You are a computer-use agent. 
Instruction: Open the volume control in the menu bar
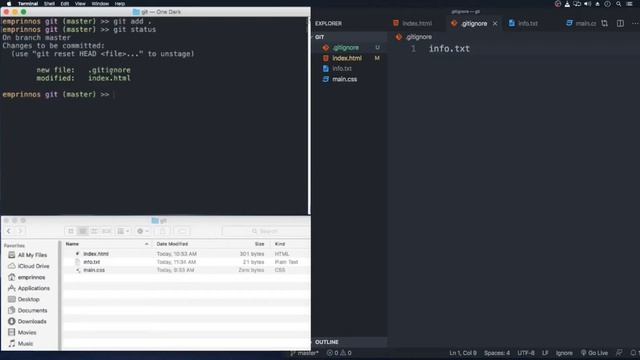(587, 4)
